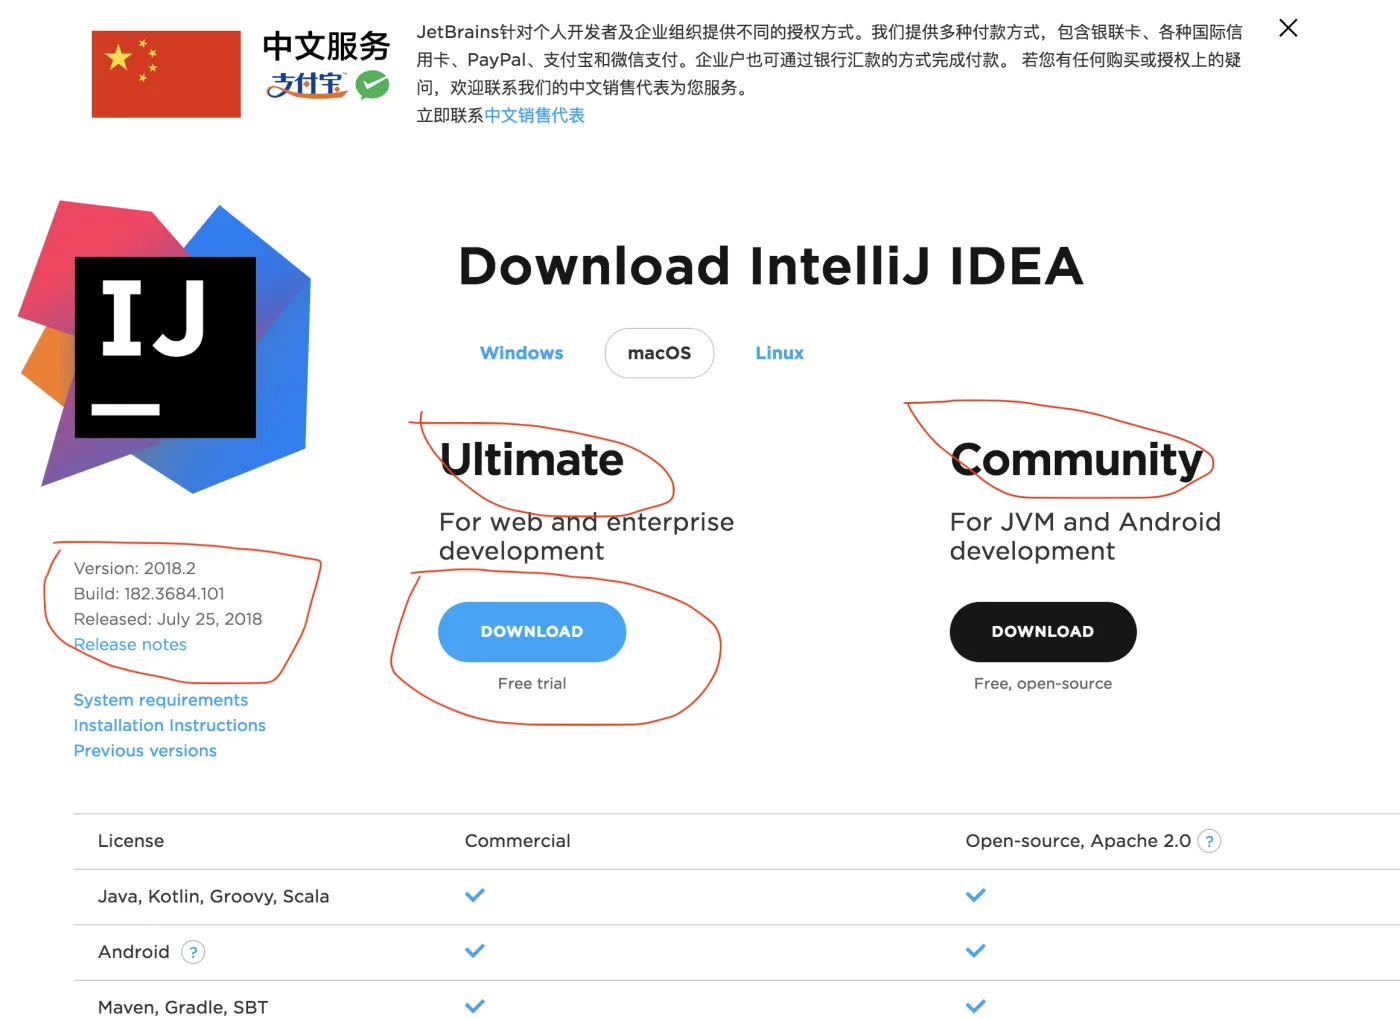
Task: Click Ultimate checkmark in Maven, Gradle row
Action: coord(475,1006)
